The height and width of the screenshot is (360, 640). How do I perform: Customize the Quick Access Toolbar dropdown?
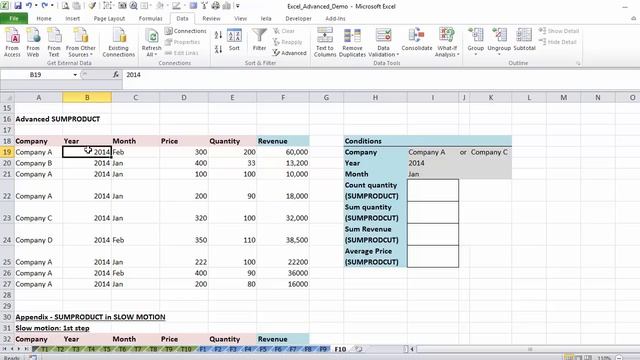coord(238,6)
